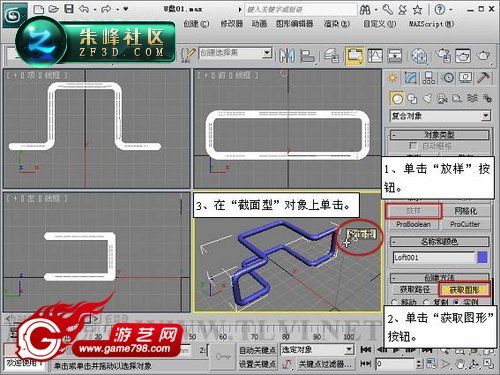Select the Geometry category icon
The width and height of the screenshot is (500, 375).
[x=397, y=98]
